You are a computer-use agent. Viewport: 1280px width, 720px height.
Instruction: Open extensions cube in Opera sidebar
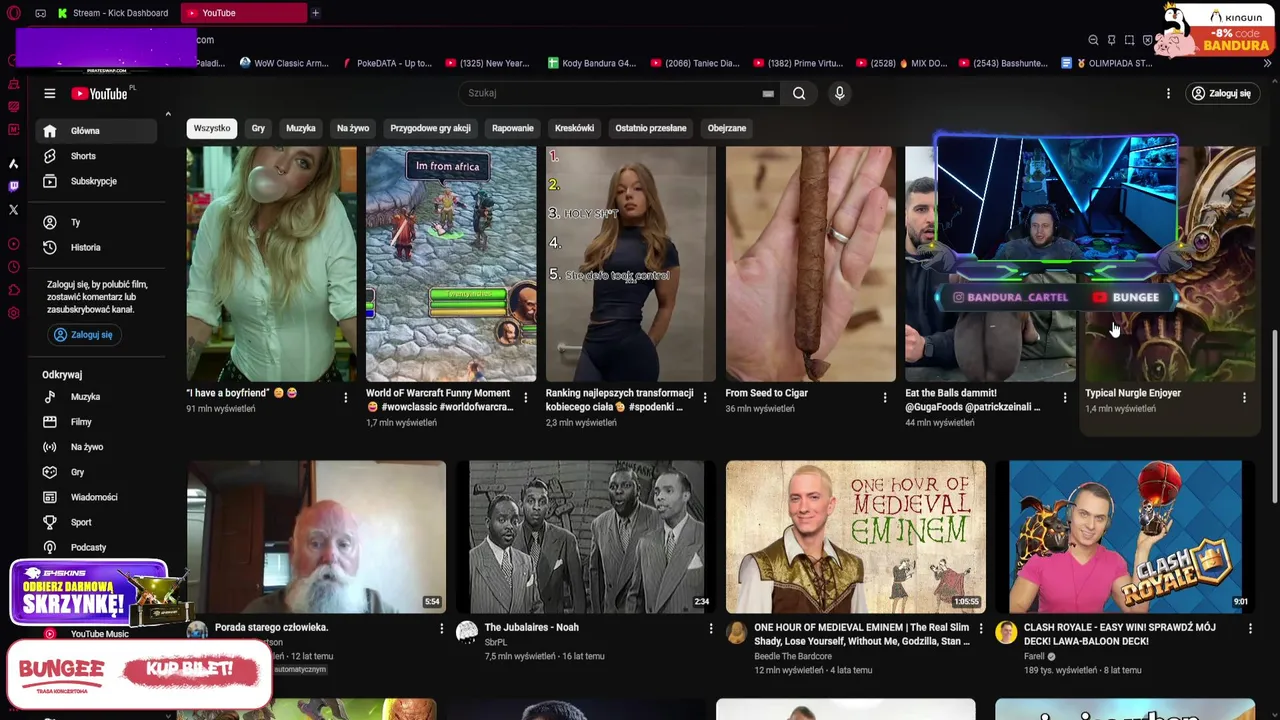point(13,290)
